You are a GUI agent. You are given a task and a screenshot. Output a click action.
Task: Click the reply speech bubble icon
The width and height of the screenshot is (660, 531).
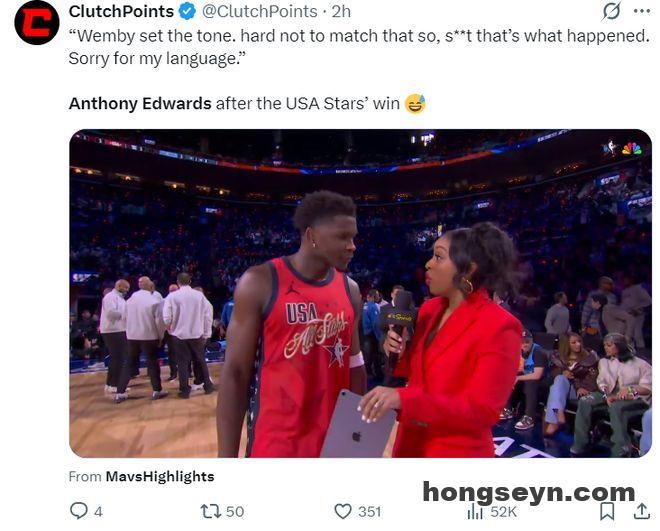(78, 511)
